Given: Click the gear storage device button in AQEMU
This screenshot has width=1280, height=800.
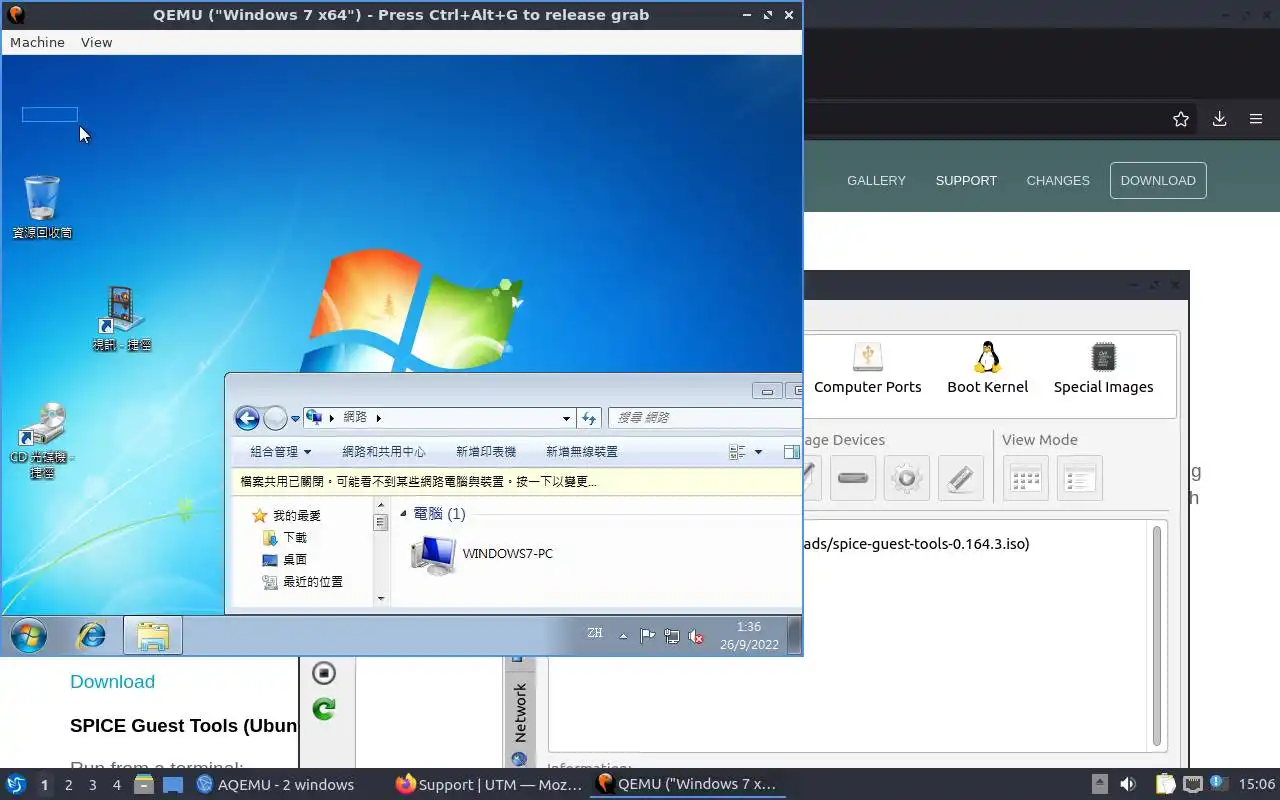Looking at the screenshot, I should coord(907,478).
